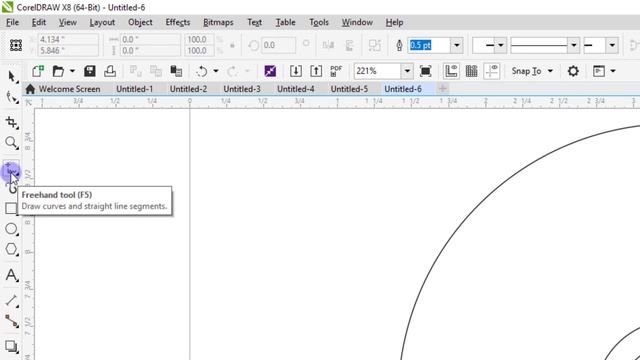The height and width of the screenshot is (360, 640).
Task: Paste from clipboard
Action: (176, 71)
